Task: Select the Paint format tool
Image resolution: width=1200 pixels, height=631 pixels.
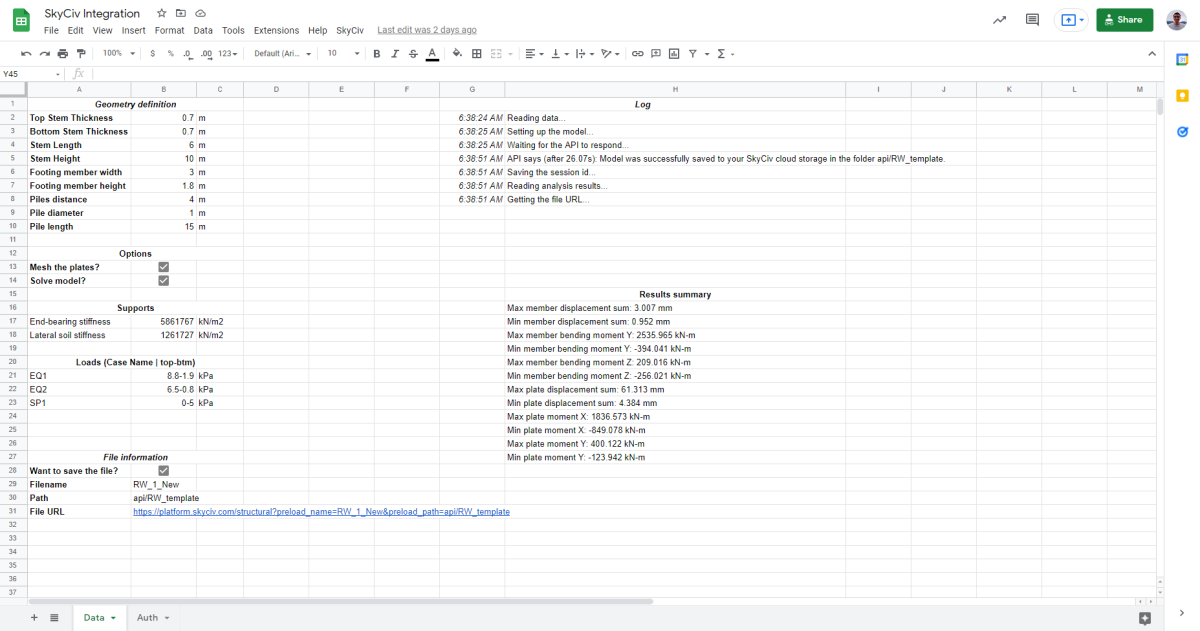Action: point(81,54)
